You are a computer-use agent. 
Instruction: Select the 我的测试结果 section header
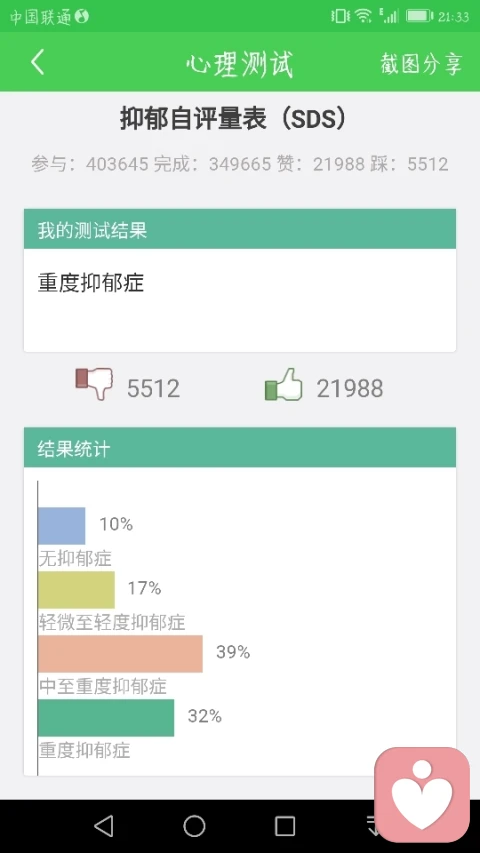coord(240,229)
